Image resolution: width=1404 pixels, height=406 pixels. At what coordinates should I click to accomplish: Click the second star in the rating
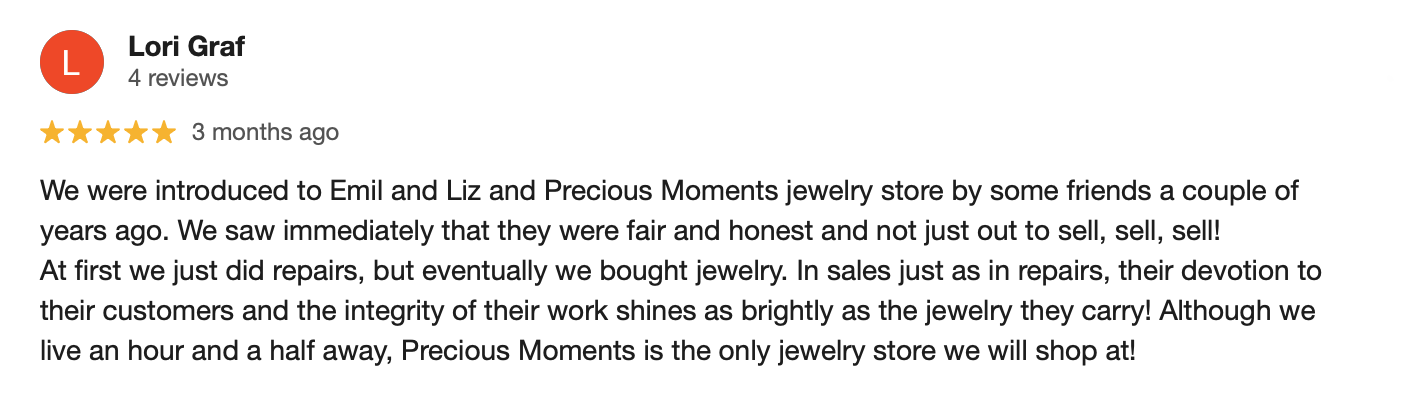(x=80, y=132)
